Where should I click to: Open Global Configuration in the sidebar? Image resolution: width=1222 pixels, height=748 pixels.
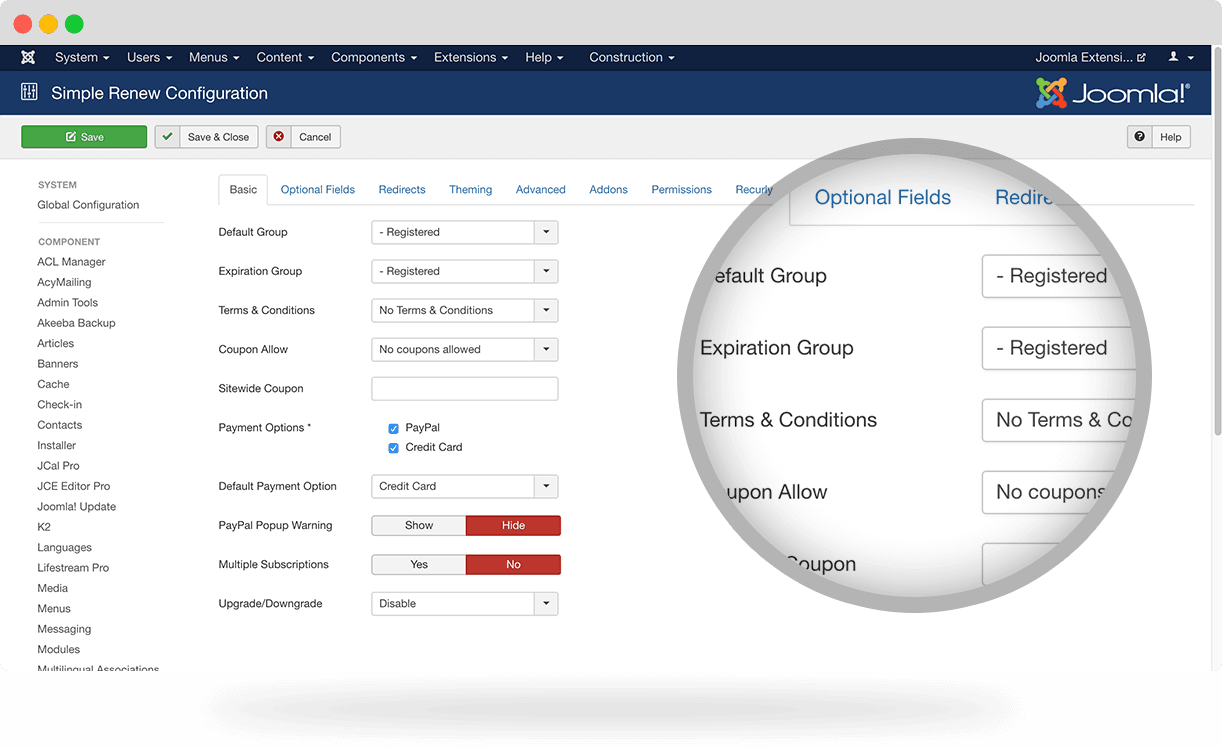(88, 205)
